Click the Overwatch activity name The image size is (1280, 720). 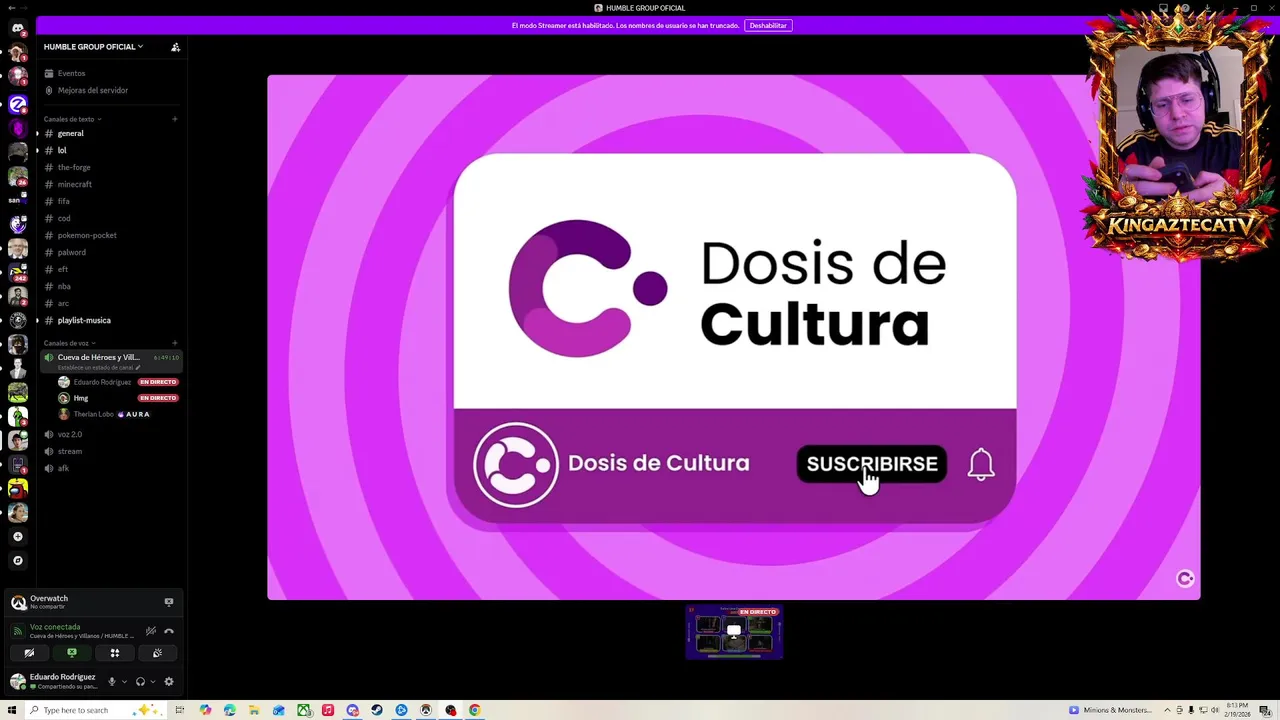pos(49,598)
